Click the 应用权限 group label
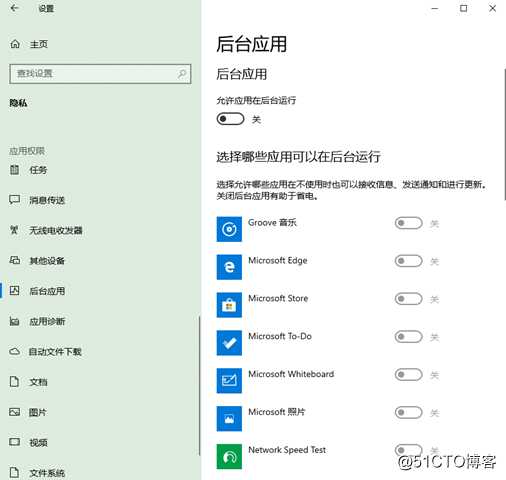506x480 pixels. point(27,151)
